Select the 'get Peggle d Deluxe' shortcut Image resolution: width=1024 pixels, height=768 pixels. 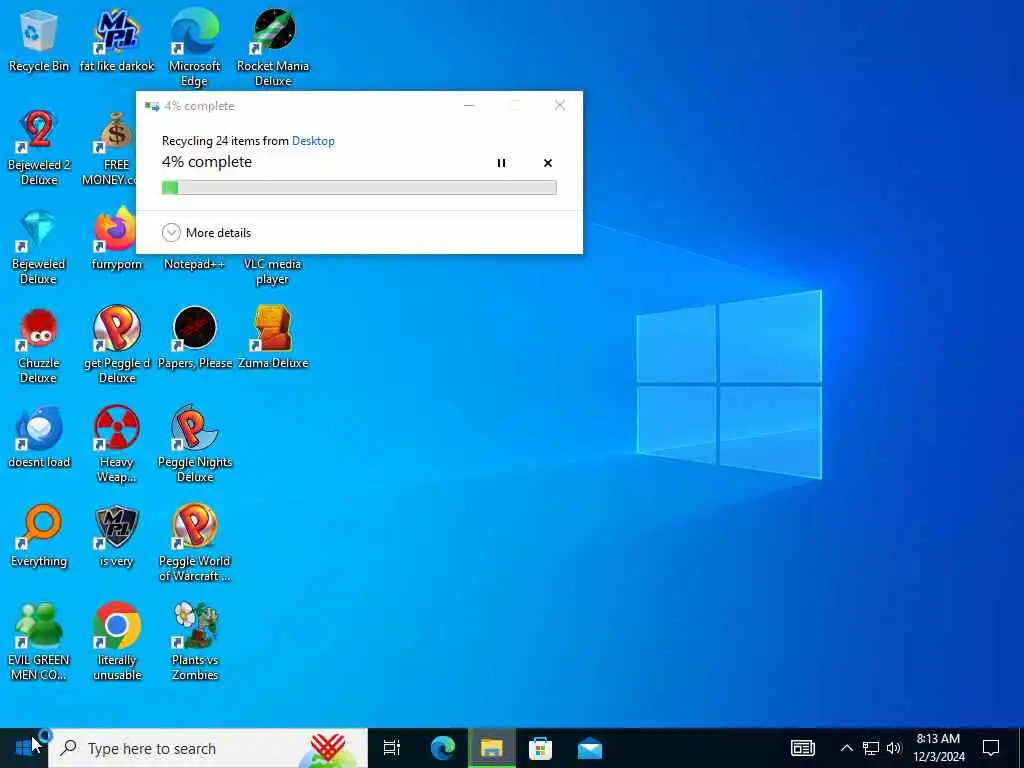point(117,346)
